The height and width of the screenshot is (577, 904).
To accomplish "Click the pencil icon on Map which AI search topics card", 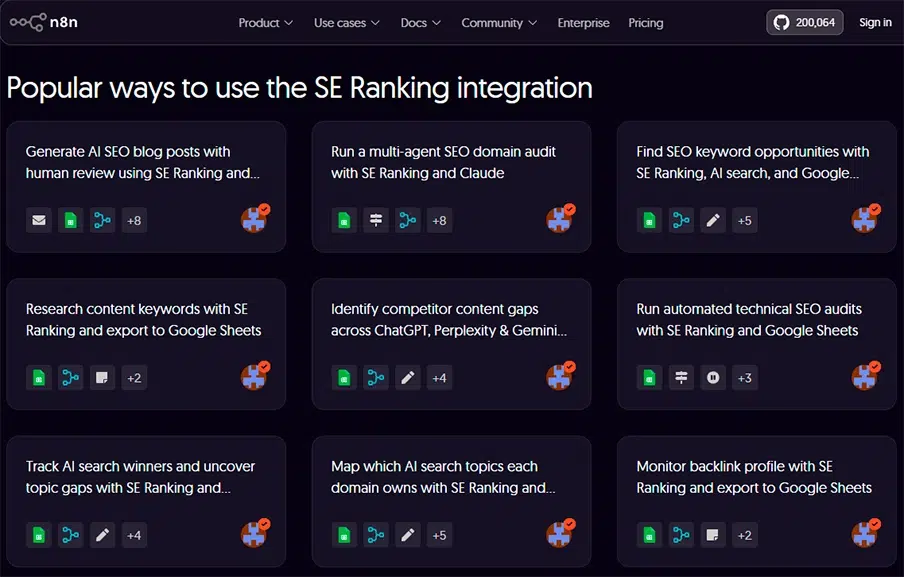I will [x=408, y=535].
